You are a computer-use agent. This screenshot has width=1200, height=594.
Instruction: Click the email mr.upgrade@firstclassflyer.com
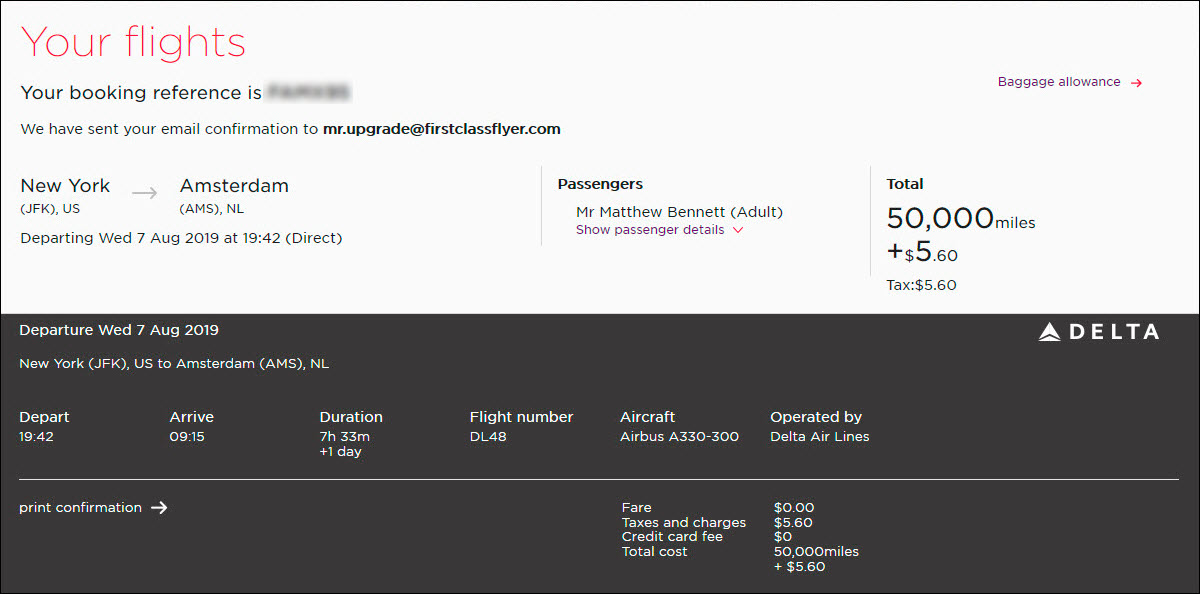(x=441, y=129)
